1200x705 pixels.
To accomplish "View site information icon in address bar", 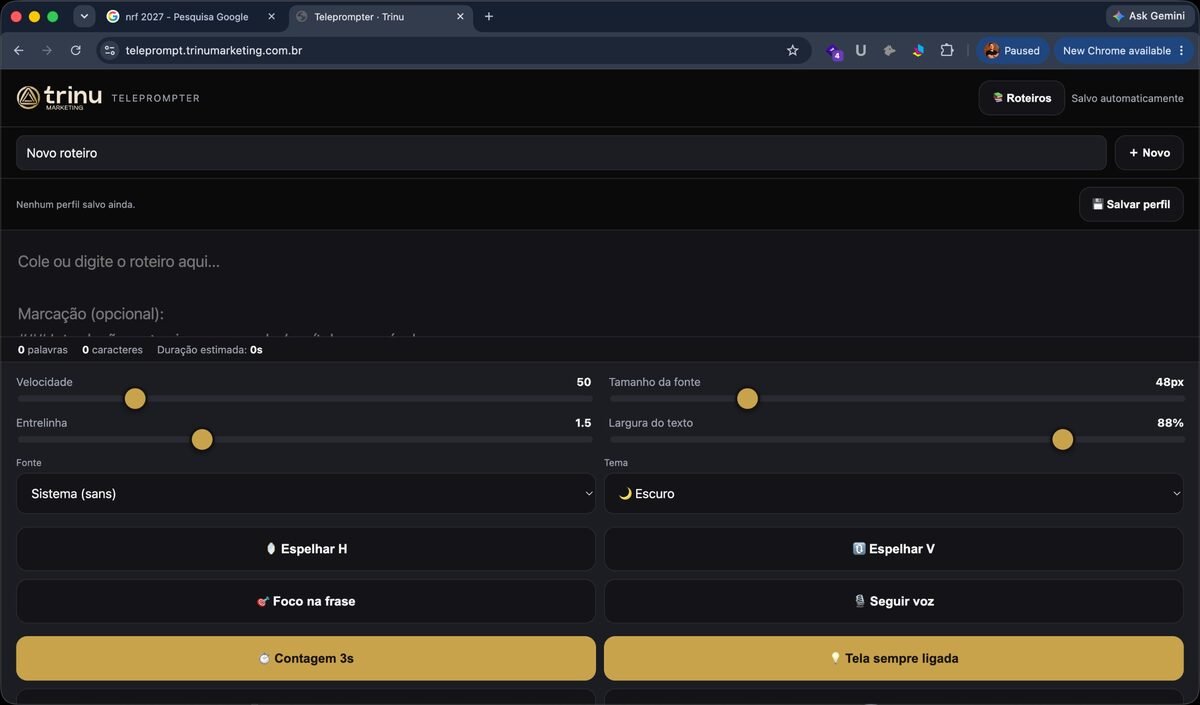I will (x=110, y=50).
